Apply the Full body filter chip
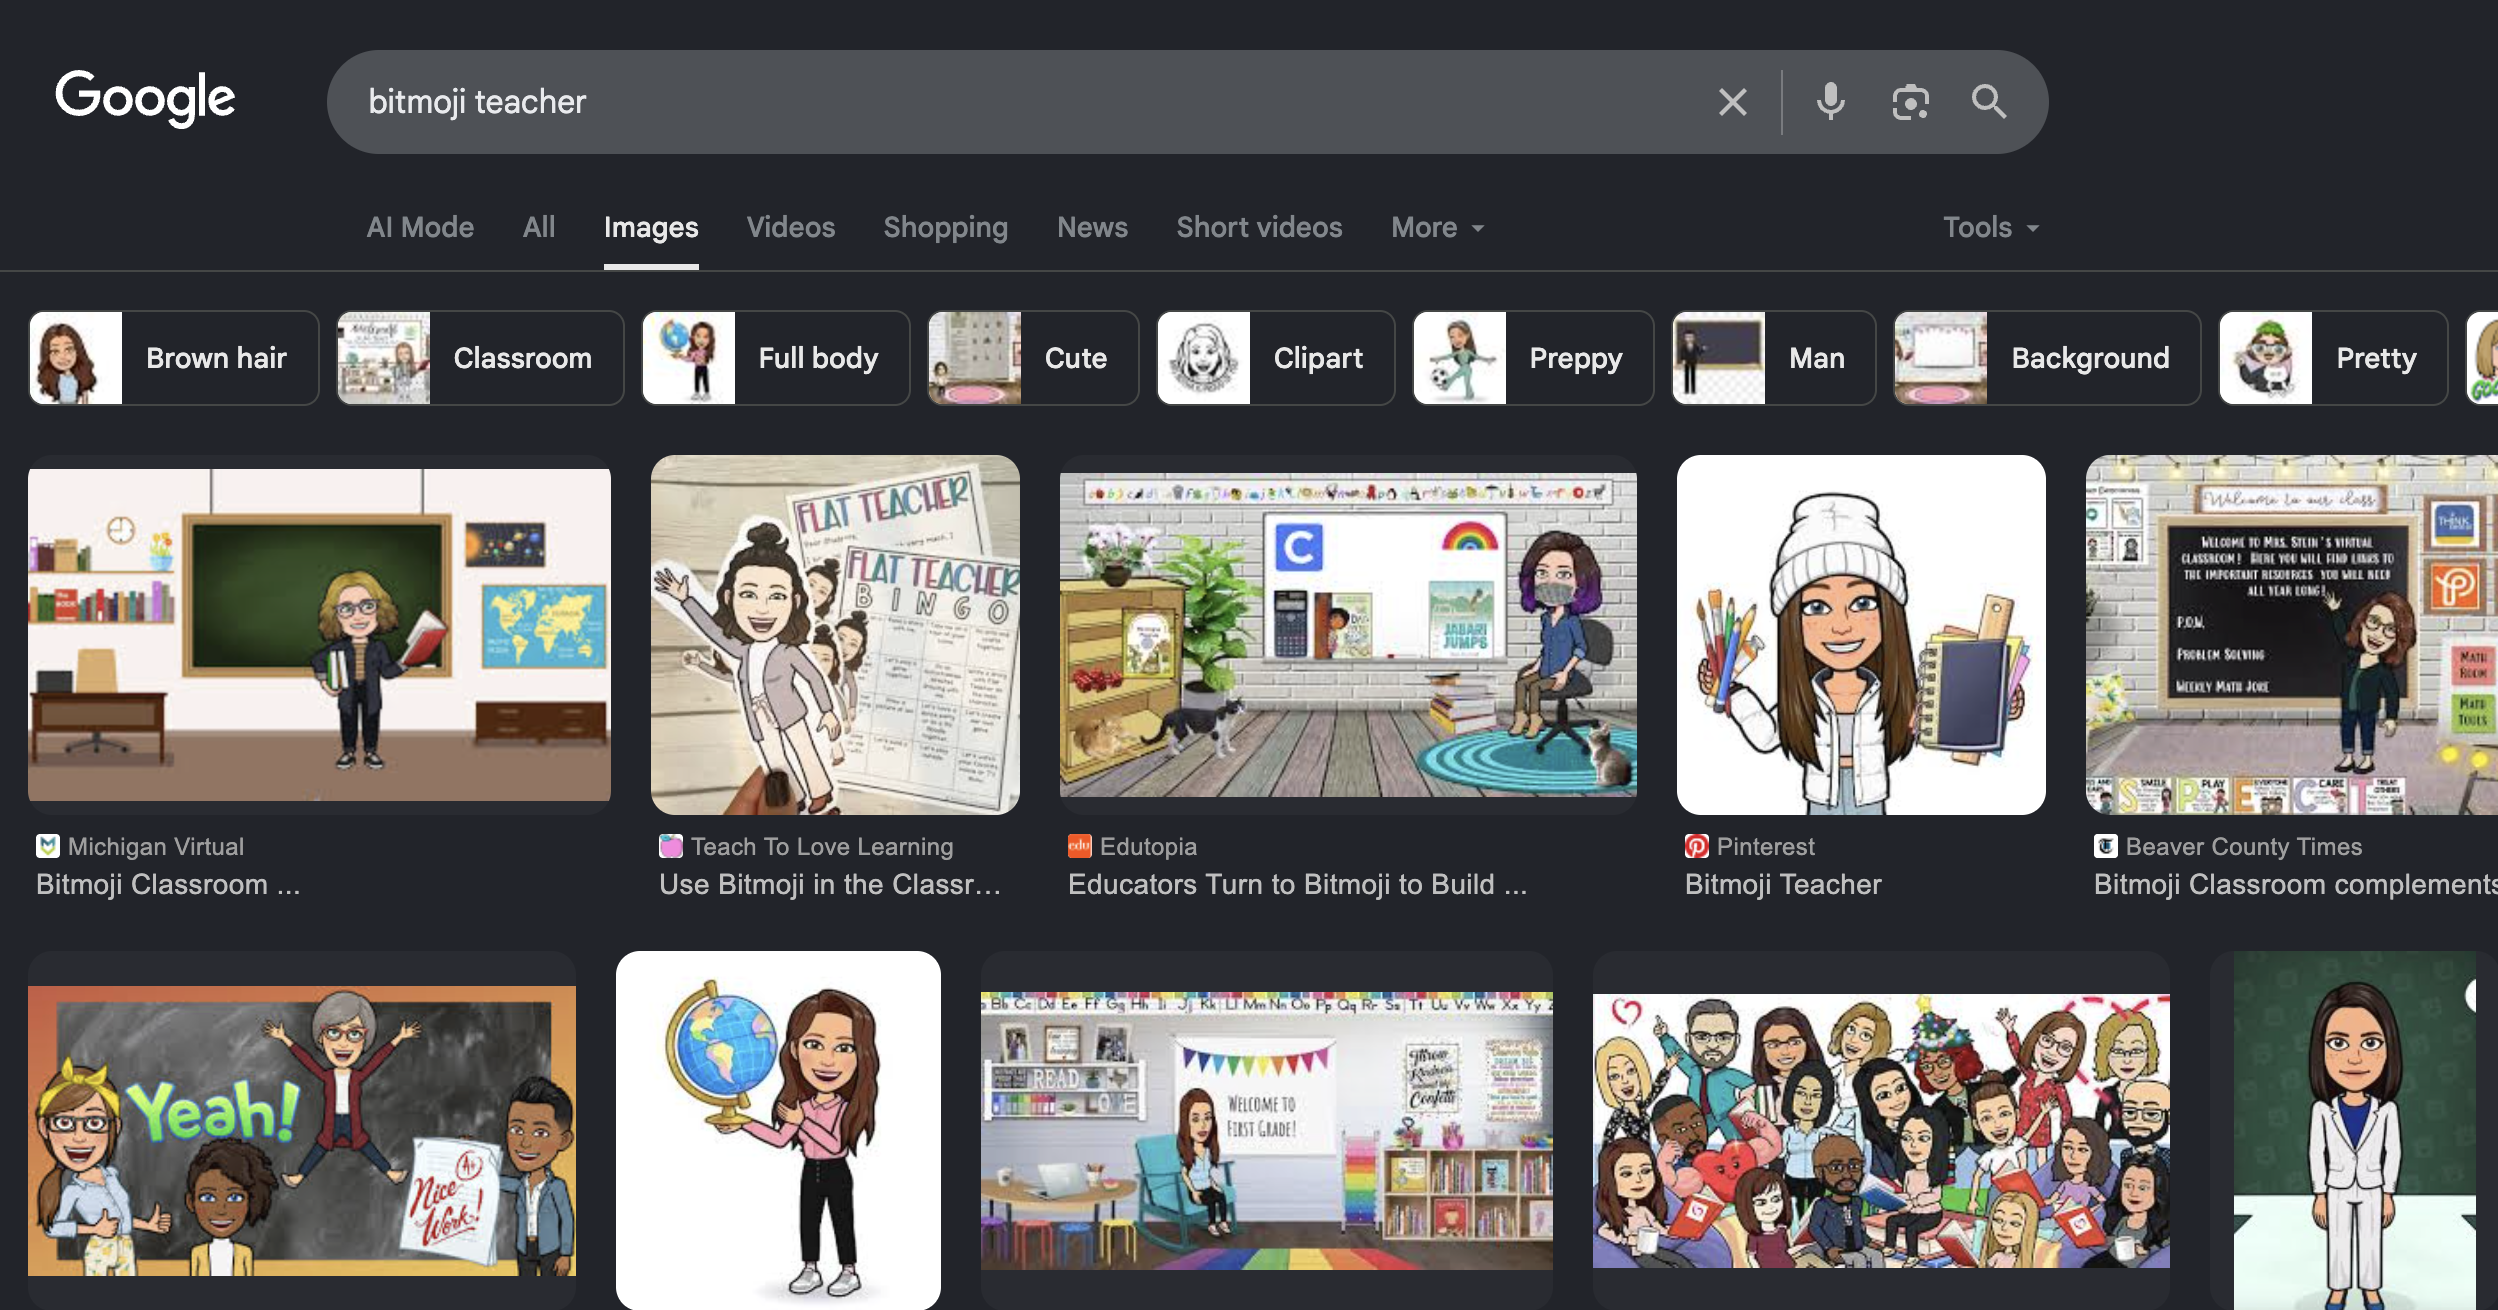 coord(775,358)
